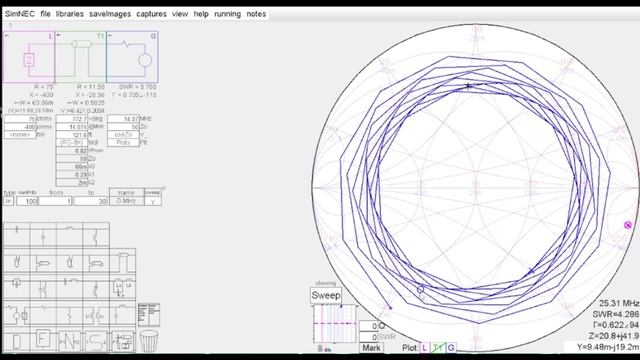Image resolution: width=640 pixels, height=360 pixels.
Task: Toggle plotting of generator G on chart
Action: [451, 348]
